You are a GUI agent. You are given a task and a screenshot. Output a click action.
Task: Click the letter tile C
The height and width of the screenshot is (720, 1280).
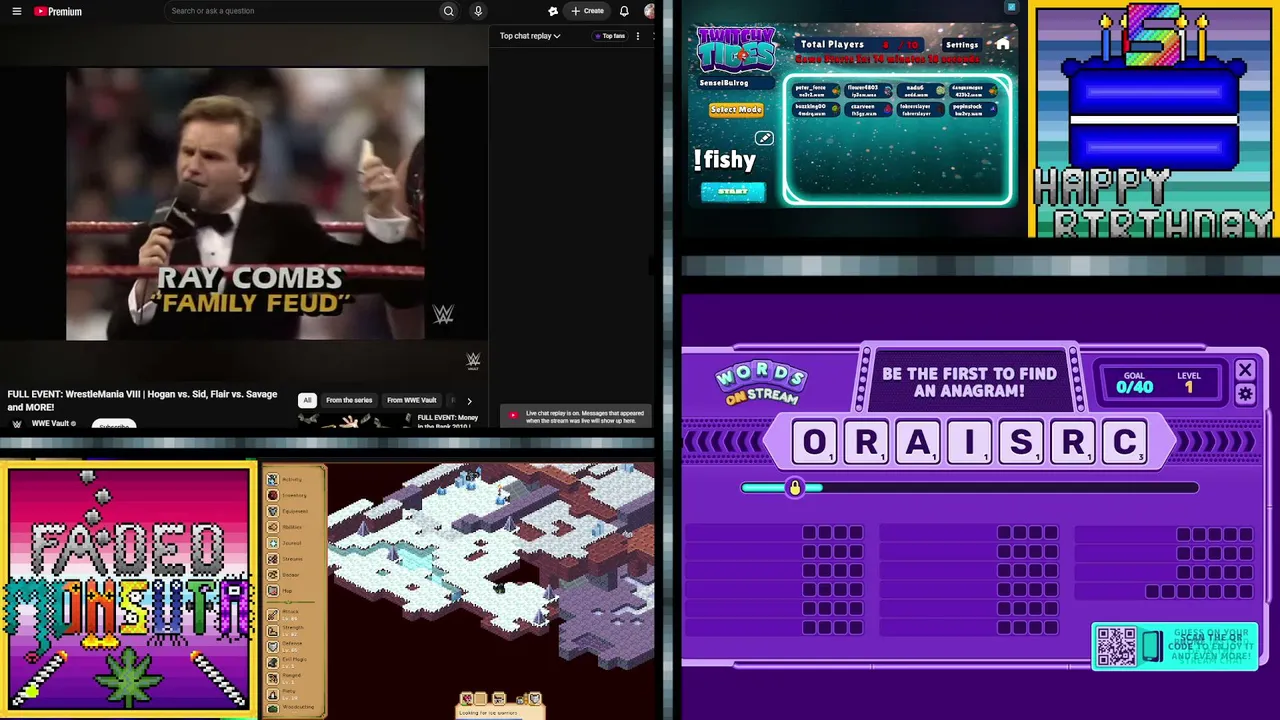1125,443
